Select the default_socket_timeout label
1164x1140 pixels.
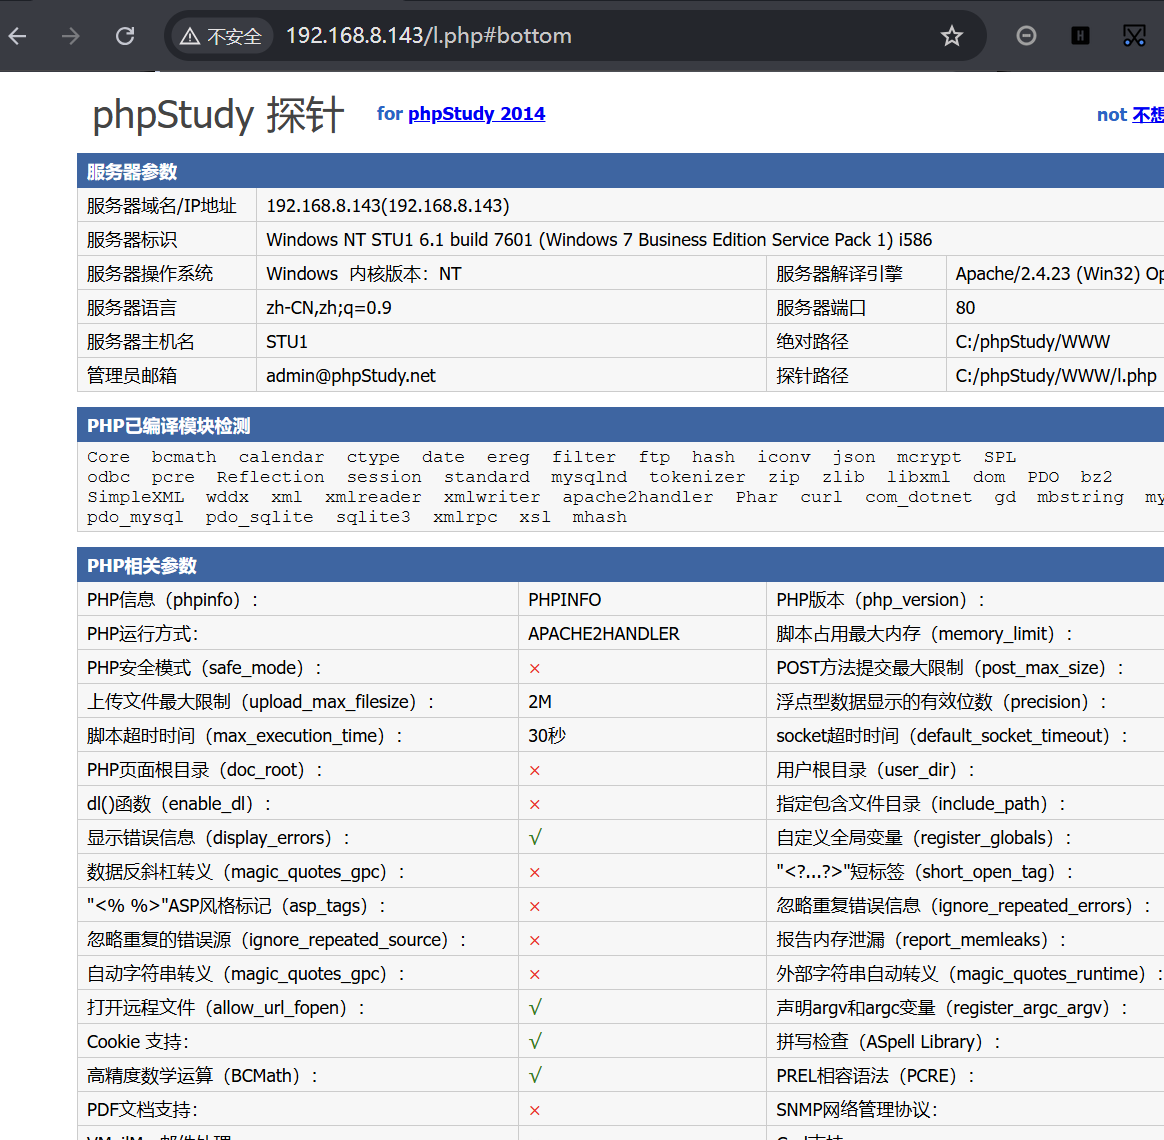[952, 736]
